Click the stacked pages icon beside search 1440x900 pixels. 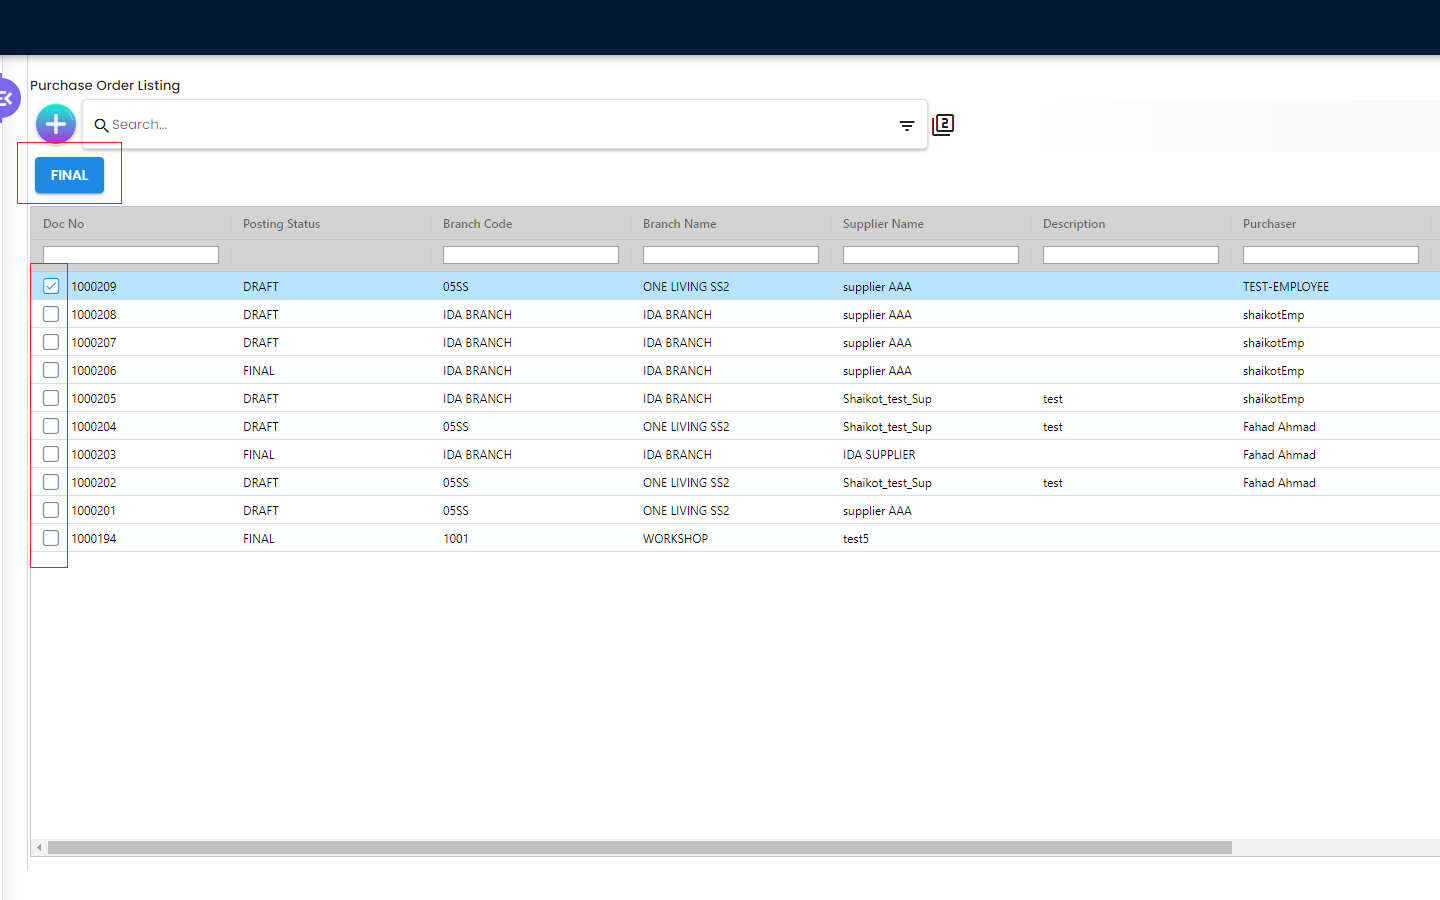[943, 125]
